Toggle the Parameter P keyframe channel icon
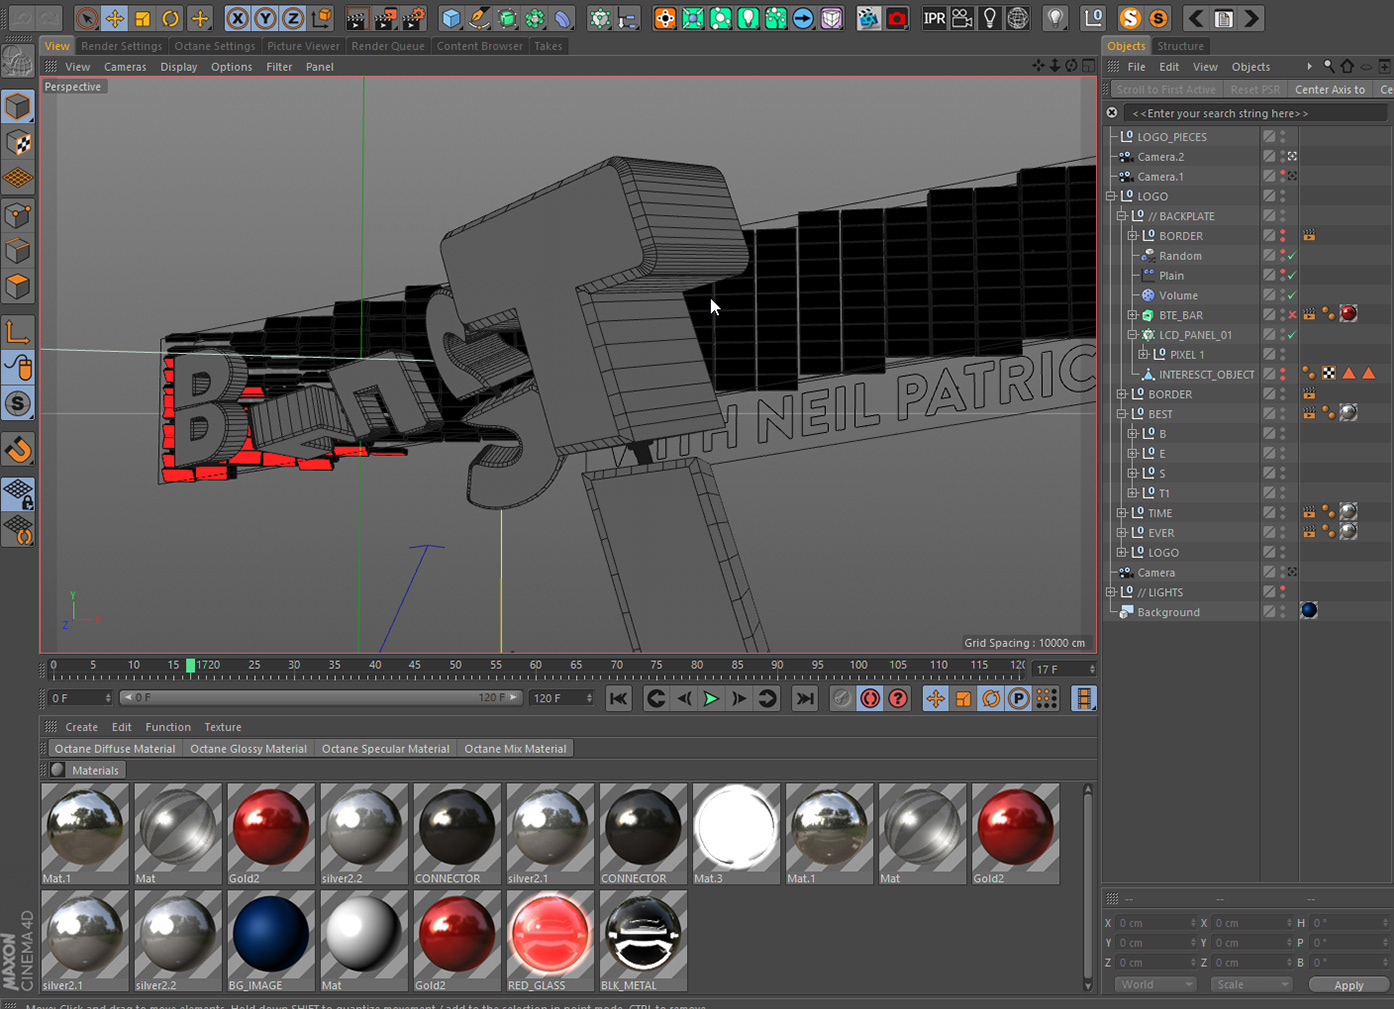 point(1019,699)
